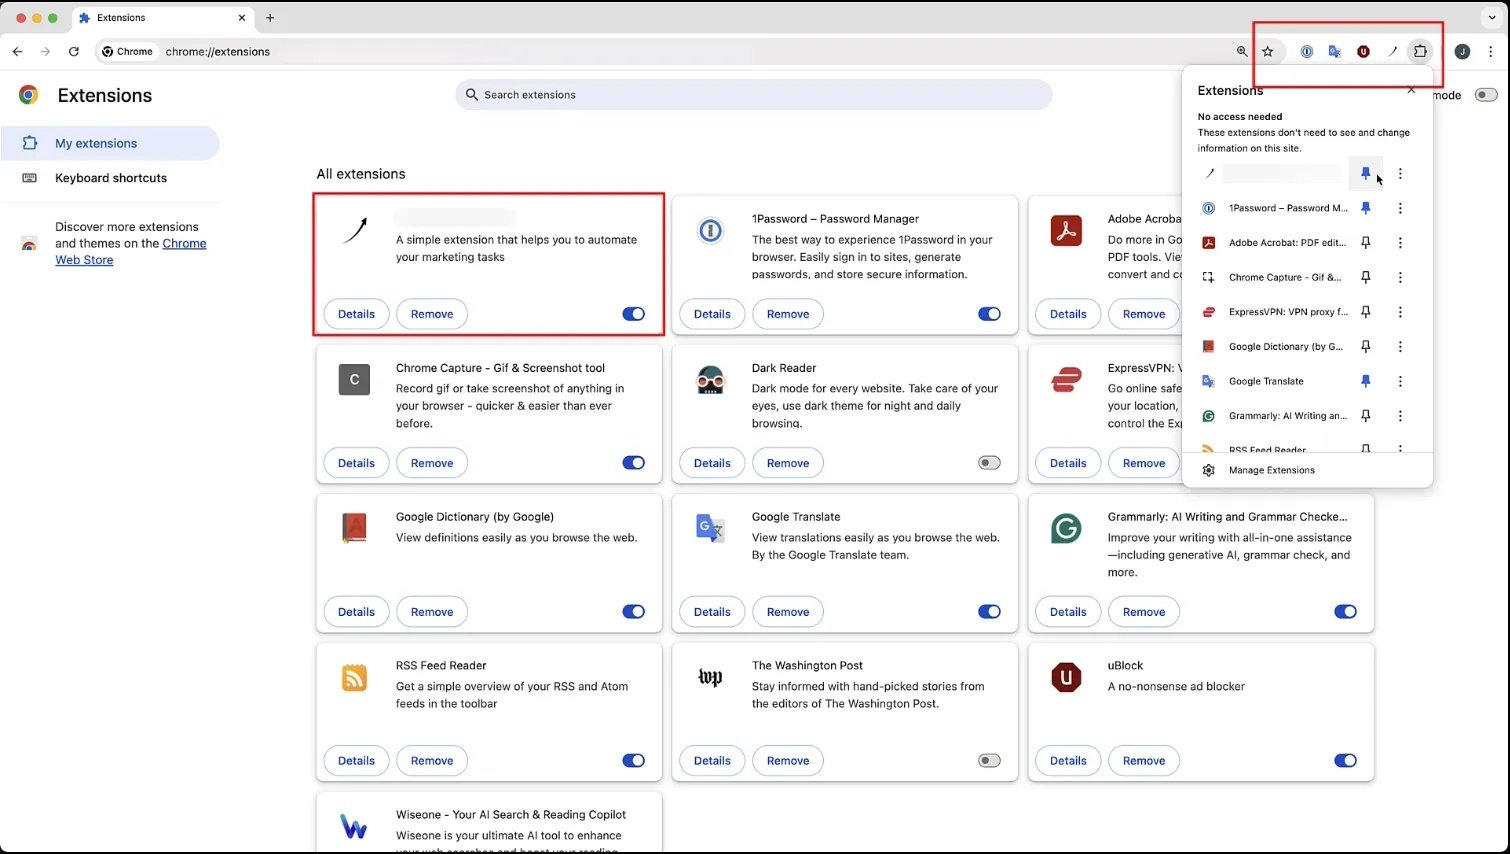Enable the Dark Reader extension toggle
This screenshot has width=1510, height=854.
(x=989, y=462)
